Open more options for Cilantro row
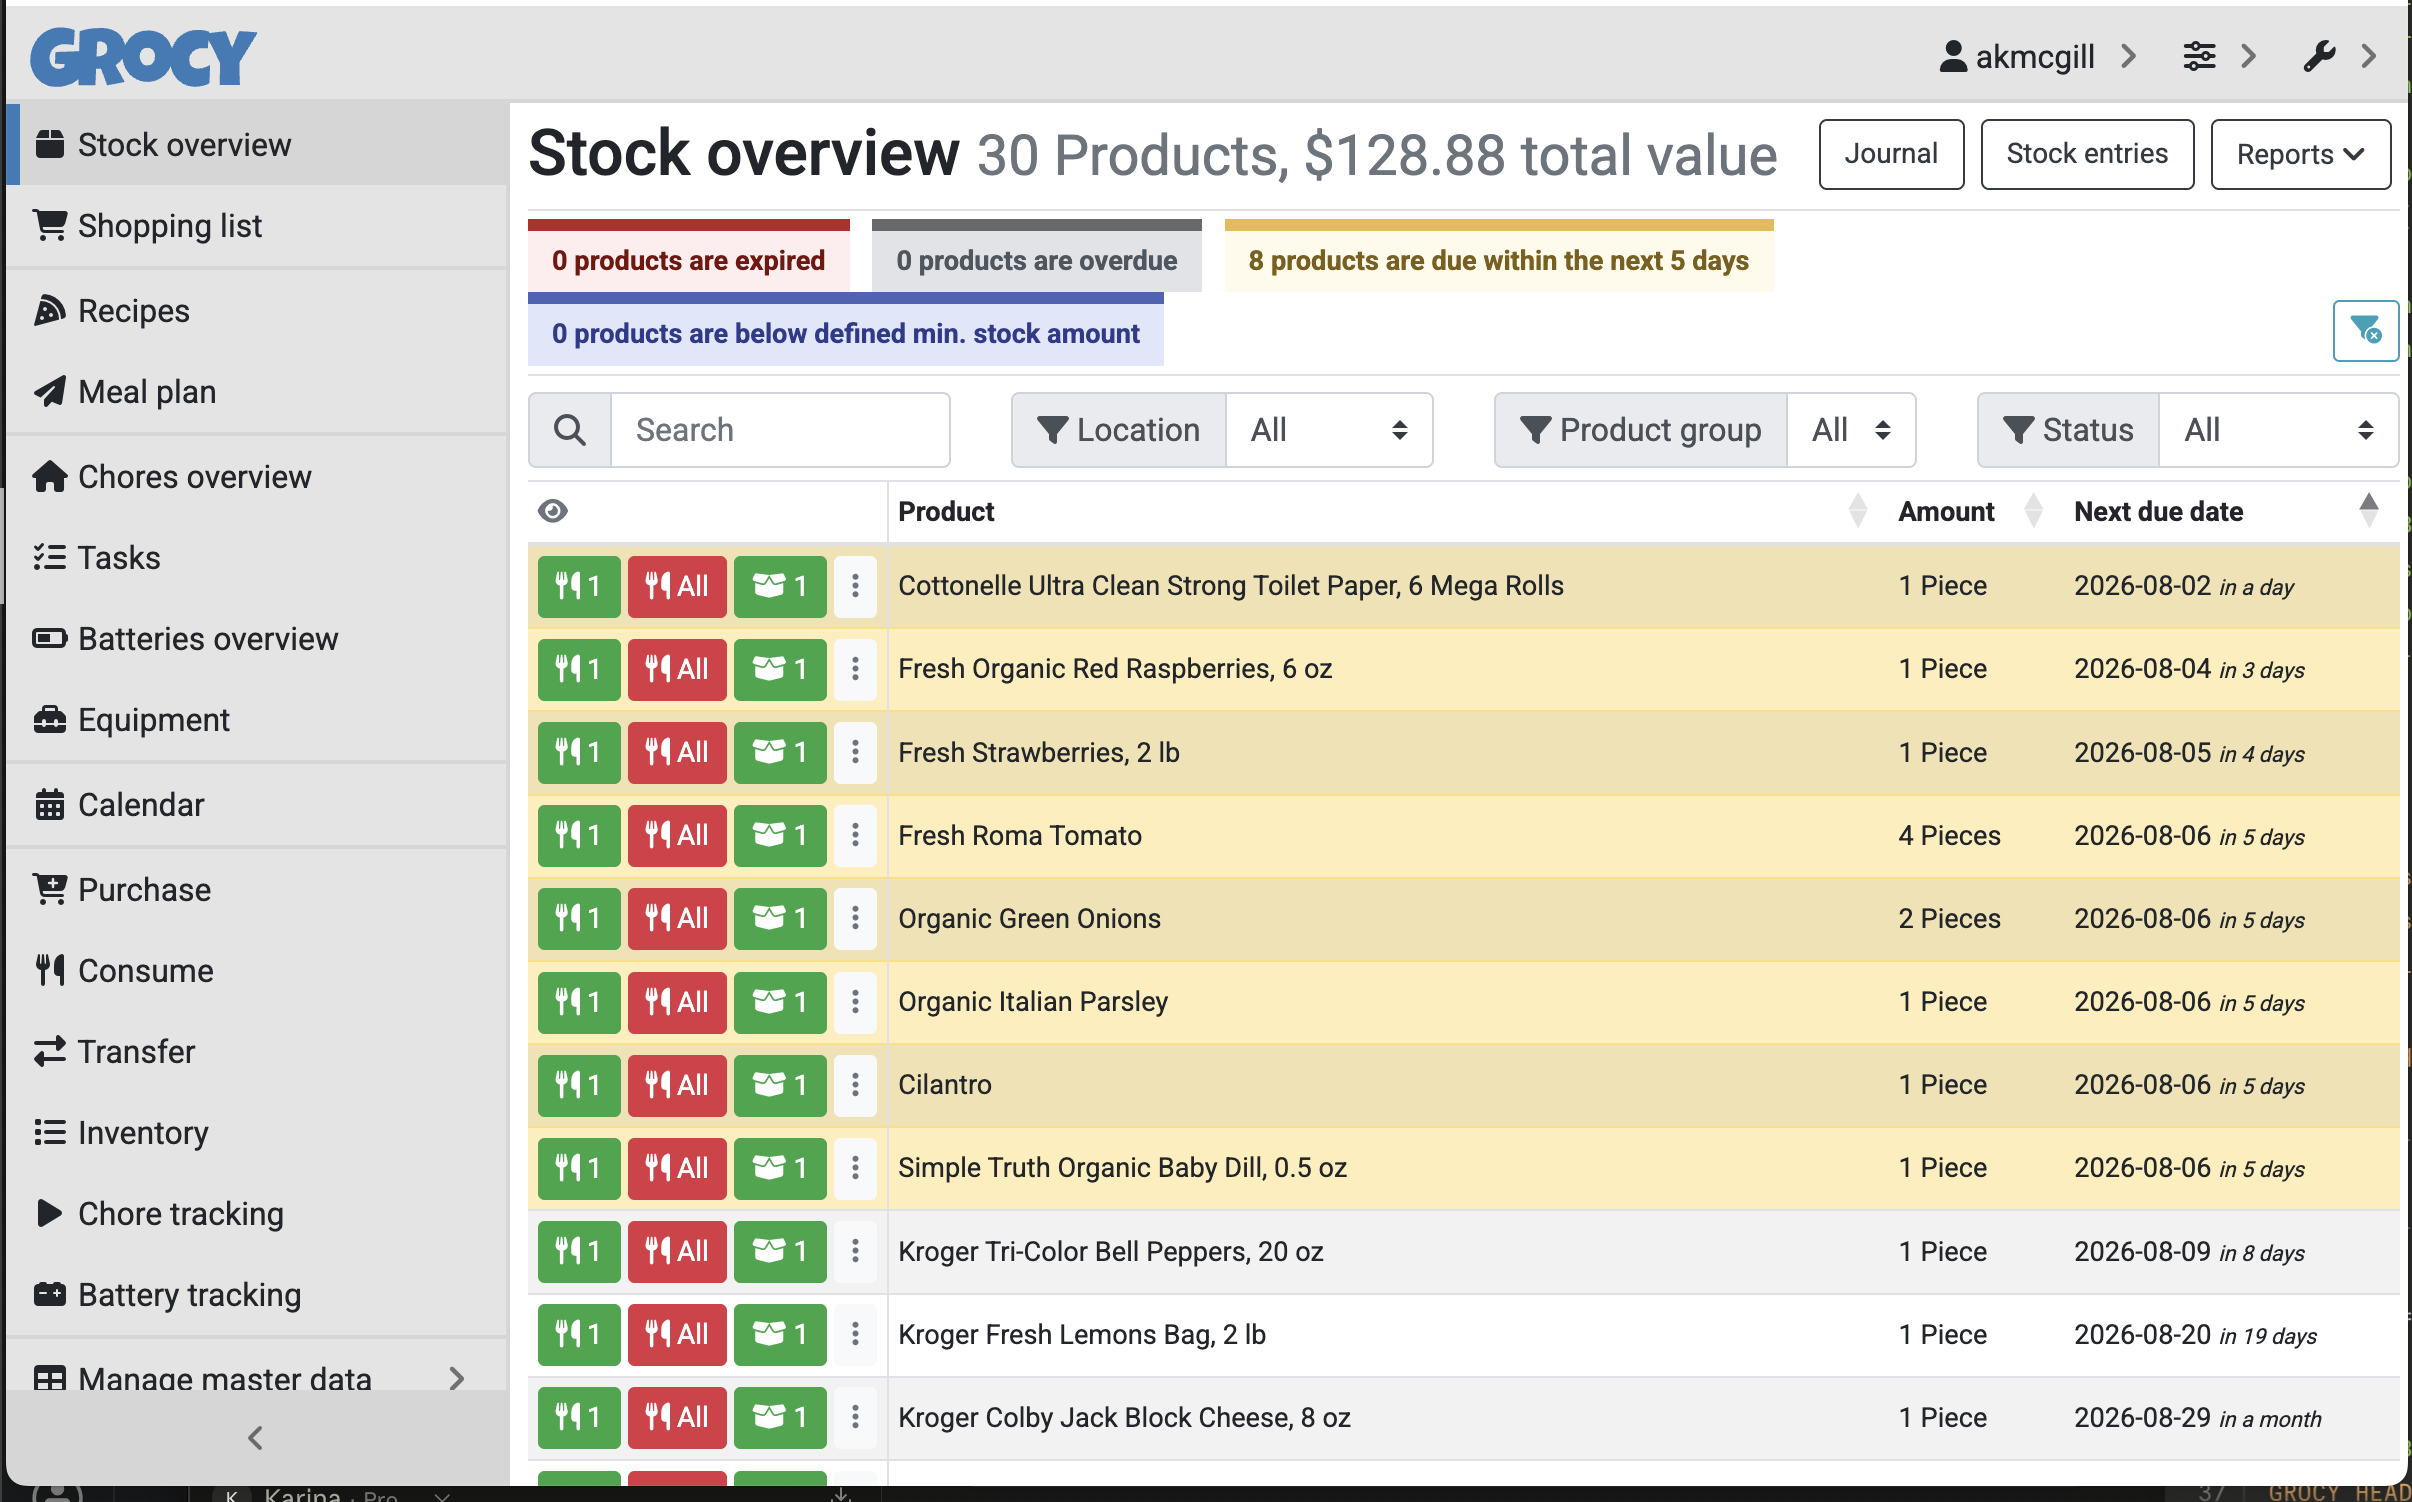This screenshot has width=2412, height=1502. tap(855, 1085)
